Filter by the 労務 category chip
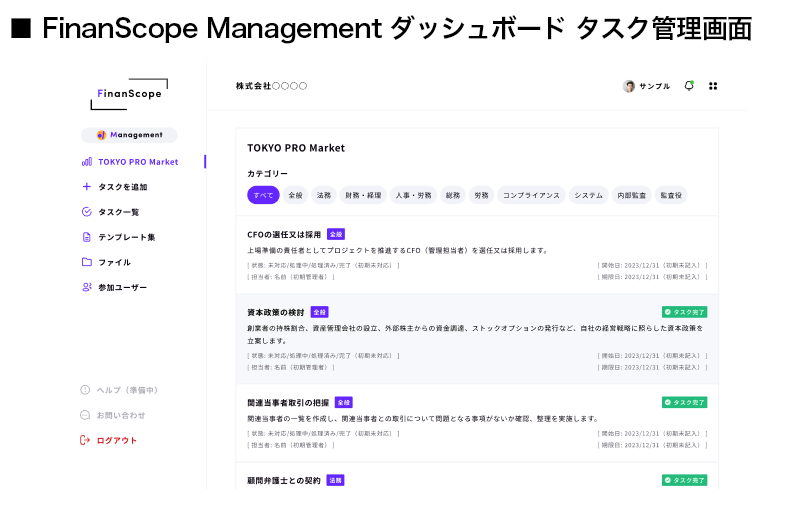Viewport: 800px width, 532px height. coord(481,195)
